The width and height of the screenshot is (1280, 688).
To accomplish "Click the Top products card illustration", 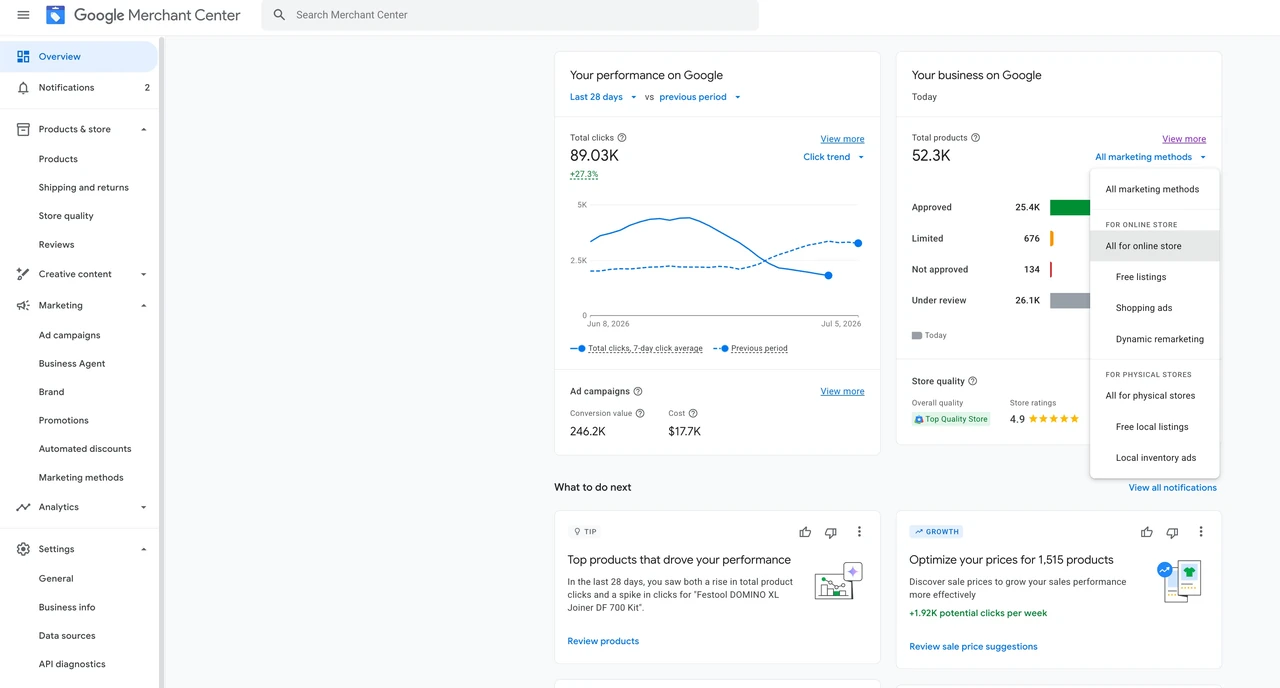I will coord(838,581).
